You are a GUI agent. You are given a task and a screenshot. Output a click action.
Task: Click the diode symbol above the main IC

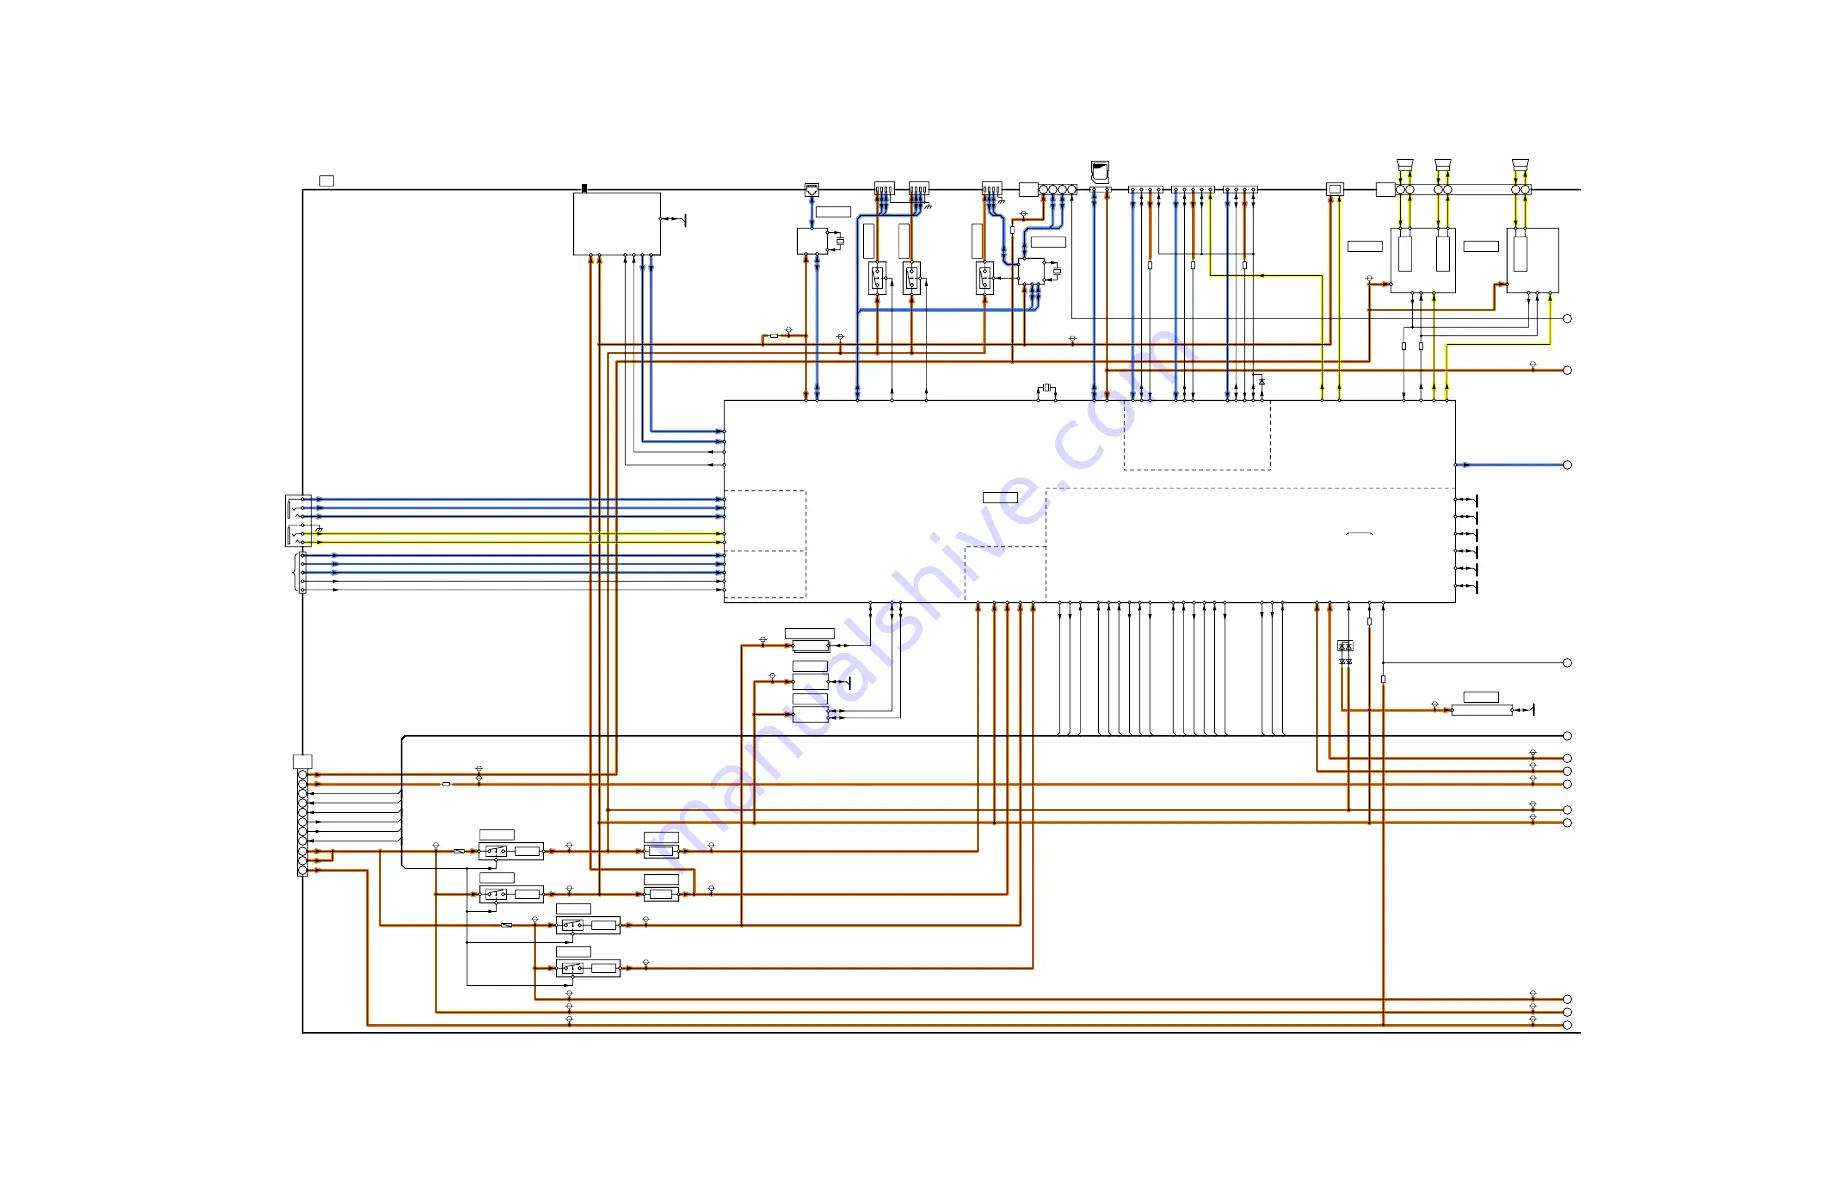pyautogui.click(x=1261, y=382)
